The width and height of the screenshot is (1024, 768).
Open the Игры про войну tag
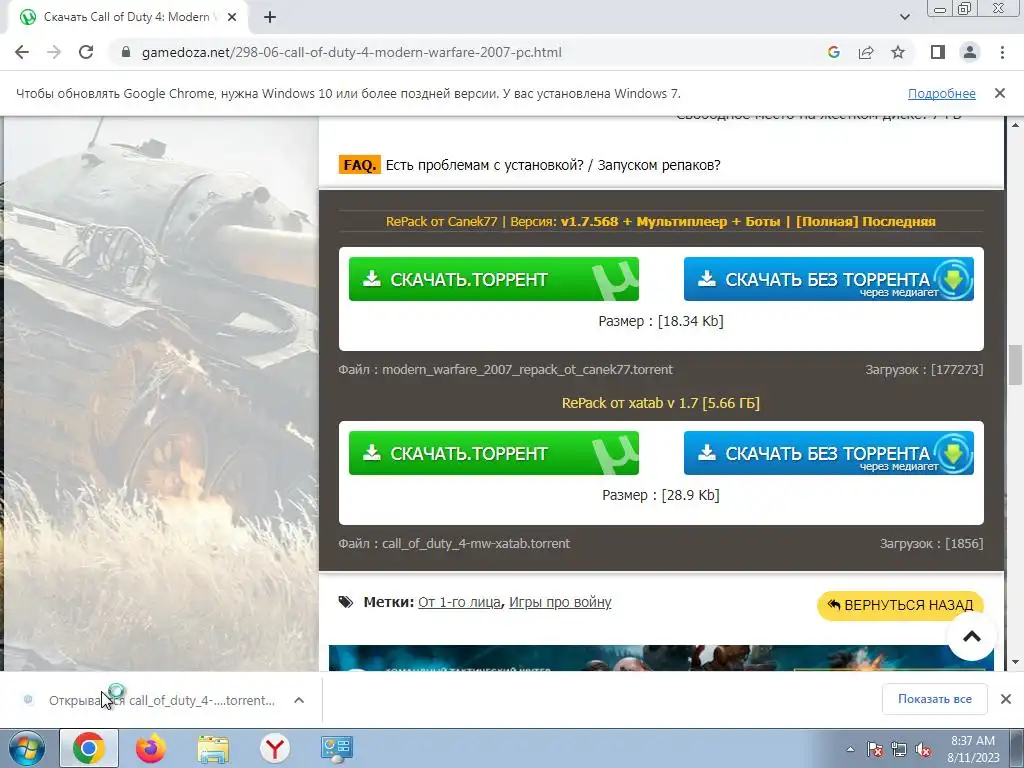[x=560, y=602]
